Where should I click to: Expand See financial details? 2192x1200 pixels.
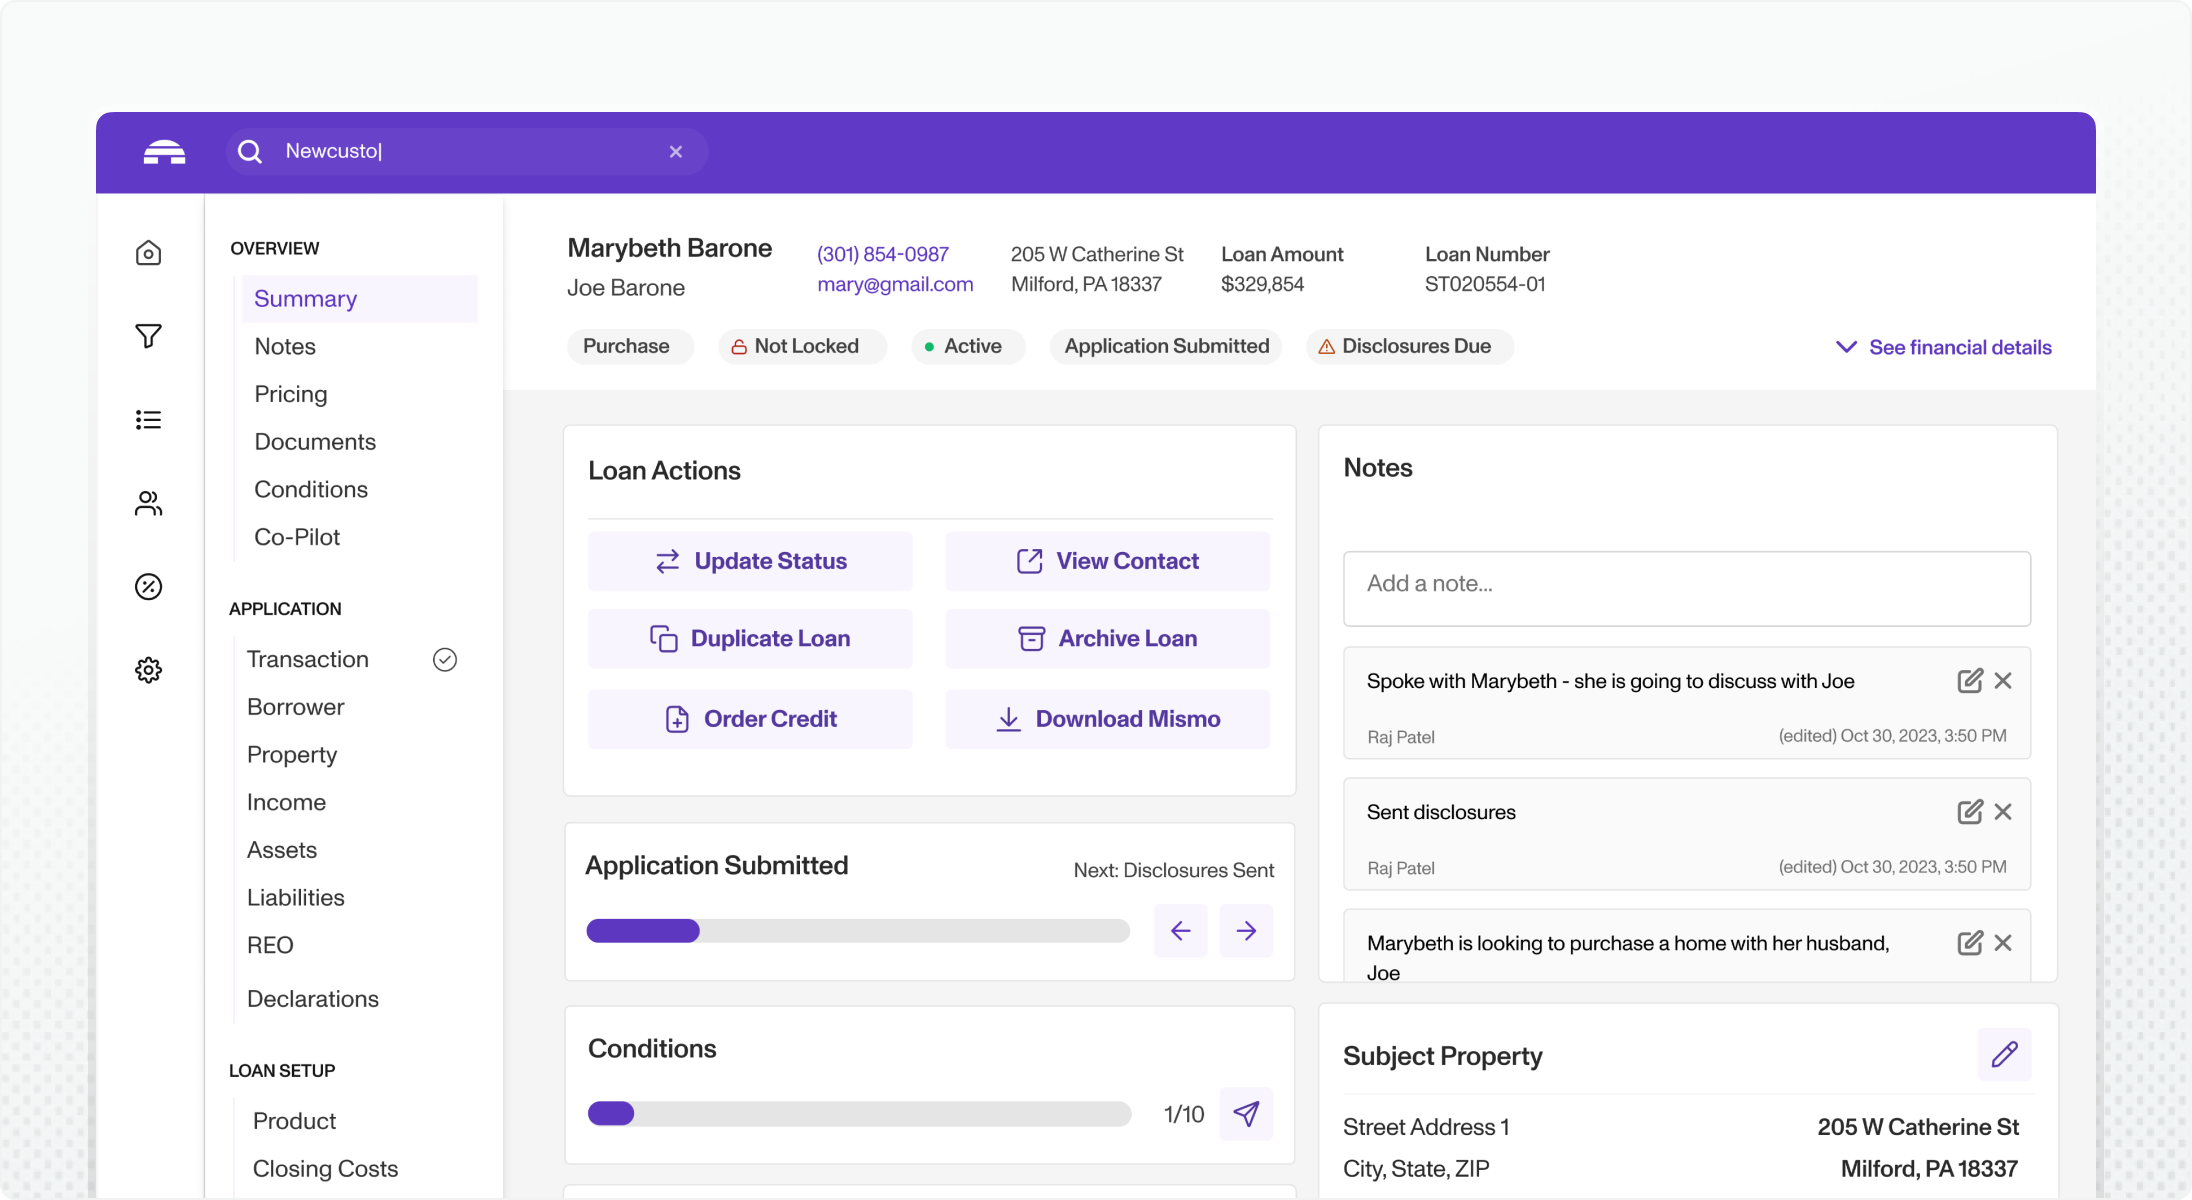pos(1944,347)
